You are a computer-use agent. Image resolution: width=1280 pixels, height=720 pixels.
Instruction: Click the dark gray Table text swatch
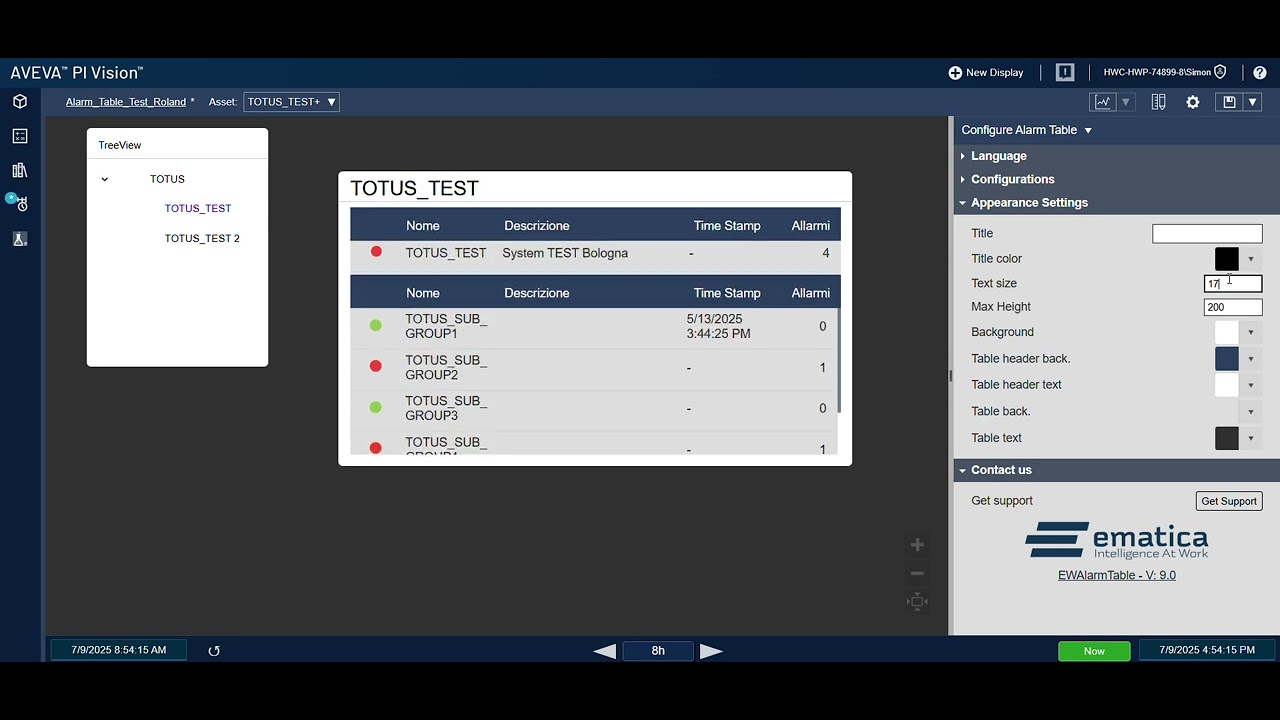pos(1227,438)
